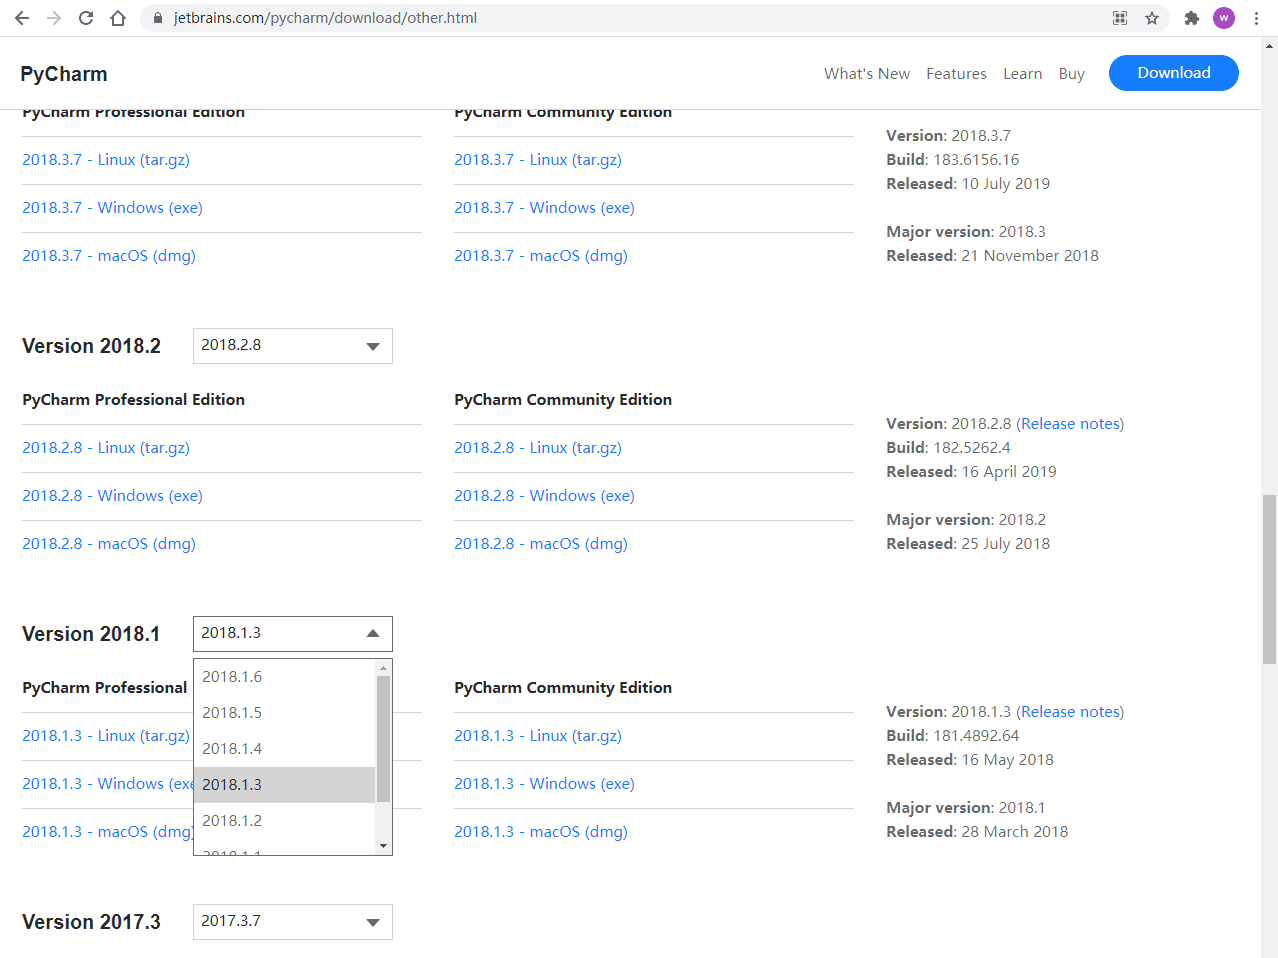Open the Chrome three-dot menu
1278x958 pixels.
[x=1256, y=18]
